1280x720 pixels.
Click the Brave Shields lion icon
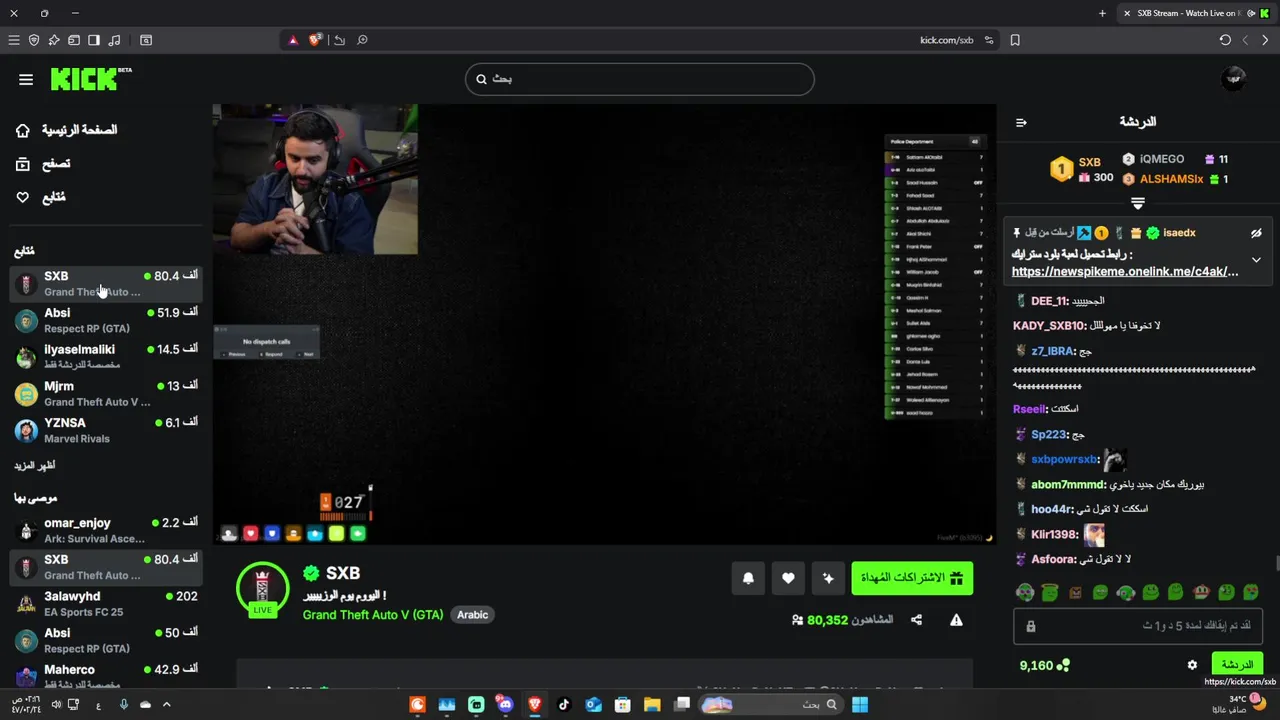(315, 40)
